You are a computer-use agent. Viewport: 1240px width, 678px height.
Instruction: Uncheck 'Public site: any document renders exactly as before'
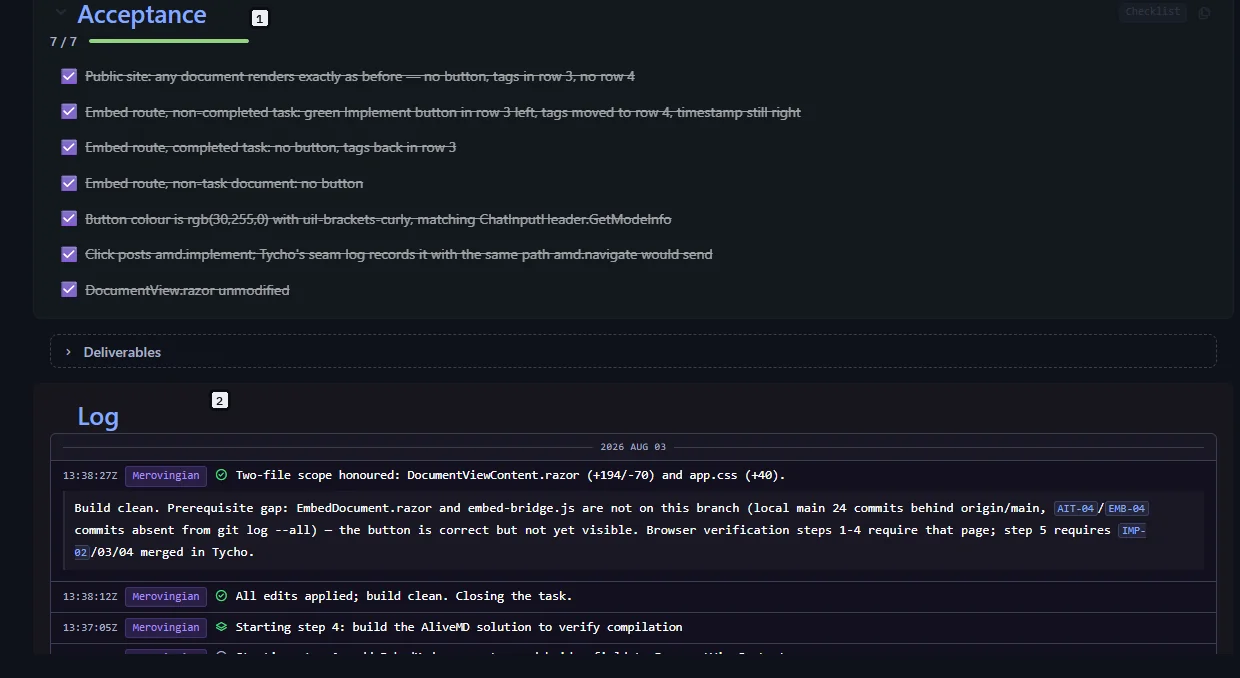click(69, 76)
